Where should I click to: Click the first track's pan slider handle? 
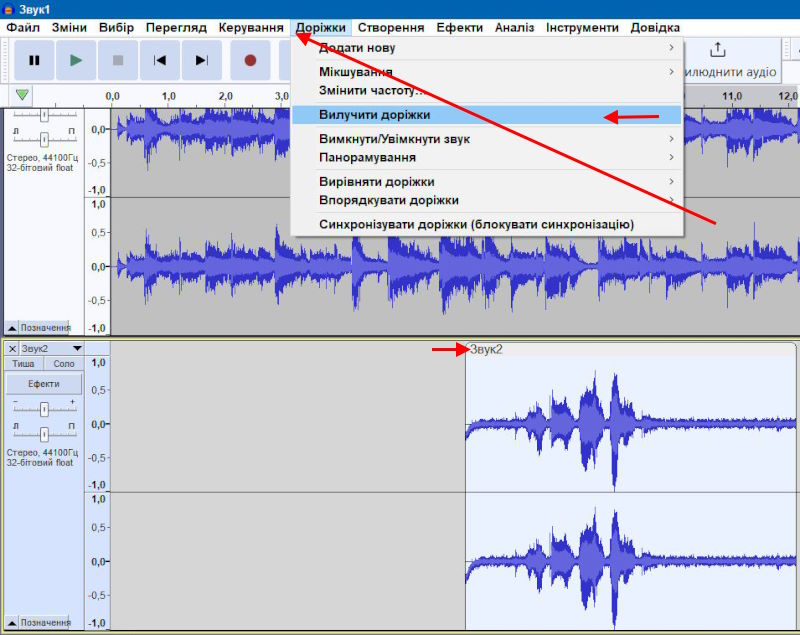coord(44,139)
